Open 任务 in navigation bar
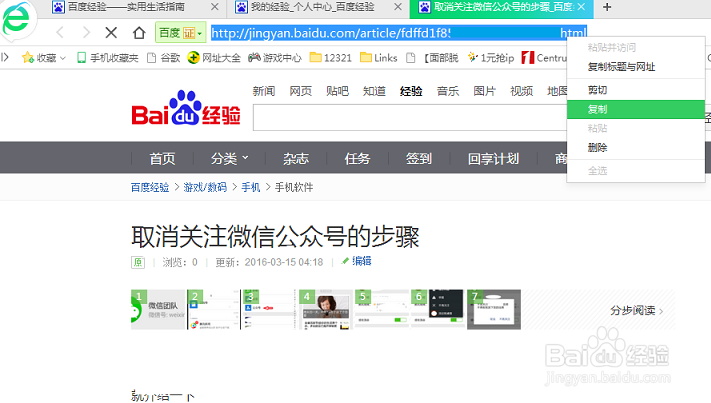 pyautogui.click(x=357, y=159)
